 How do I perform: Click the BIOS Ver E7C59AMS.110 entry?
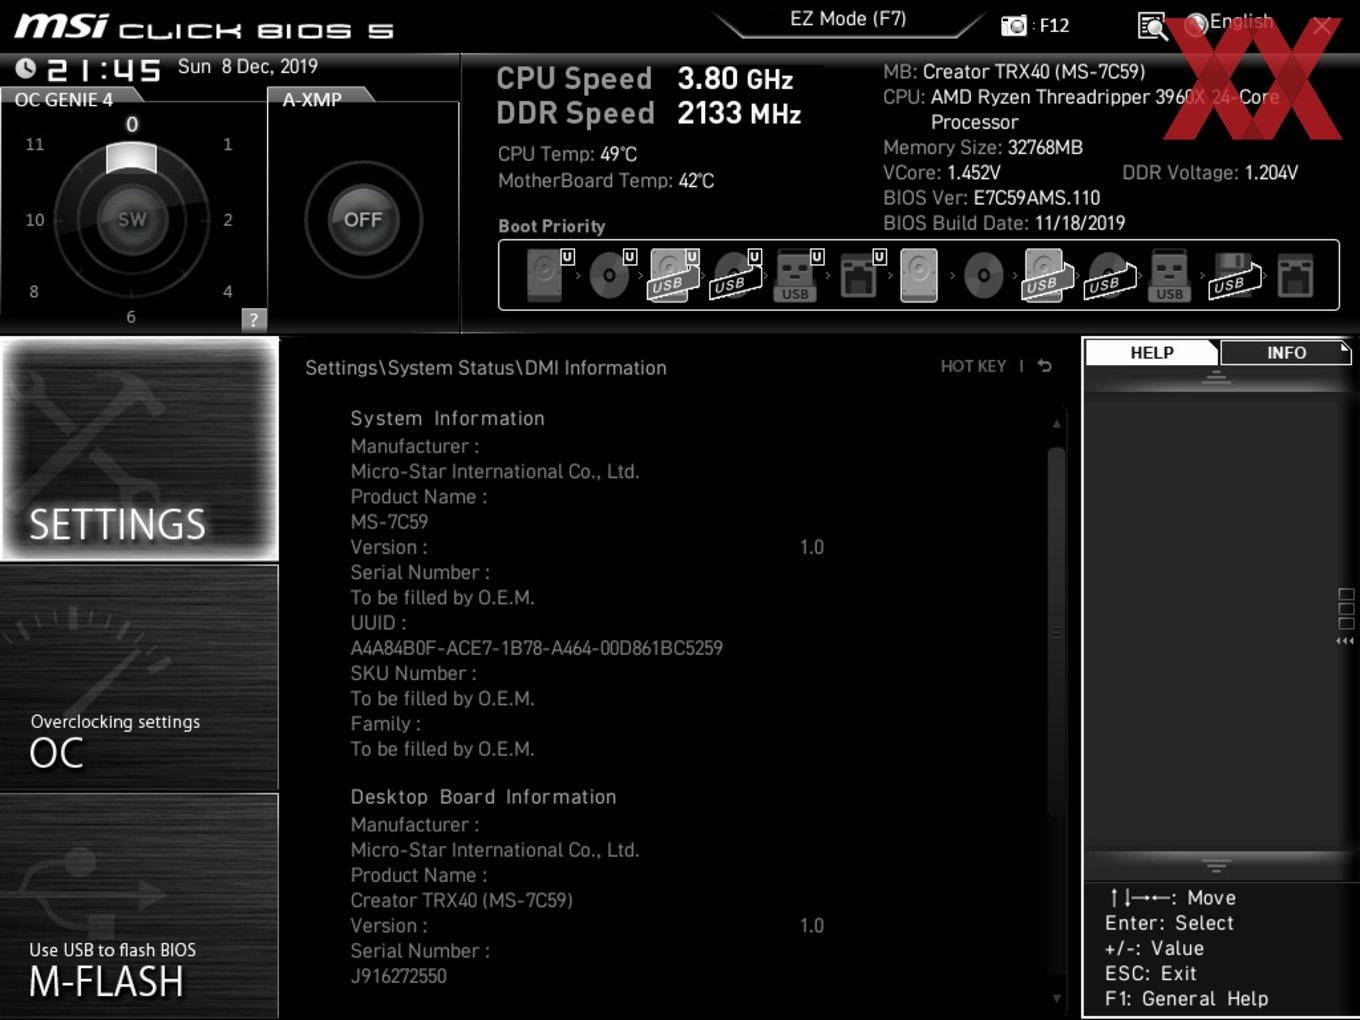coord(991,198)
